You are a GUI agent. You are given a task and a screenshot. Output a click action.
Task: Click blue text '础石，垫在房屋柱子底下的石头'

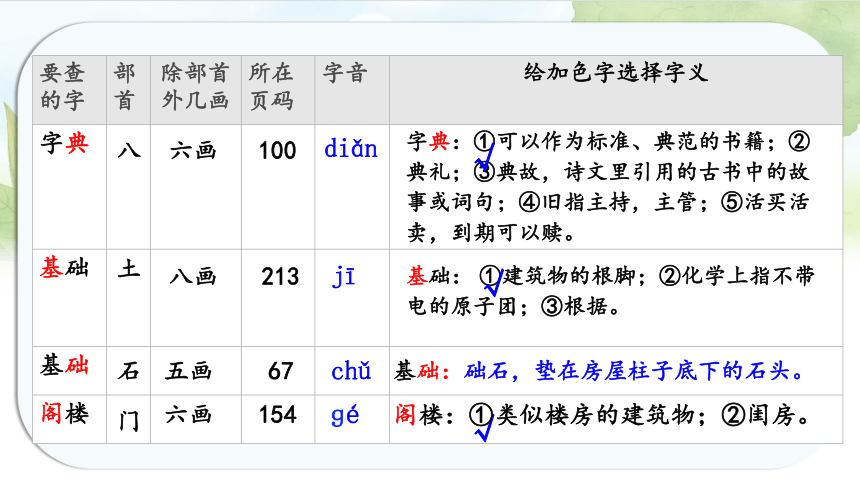coord(634,372)
